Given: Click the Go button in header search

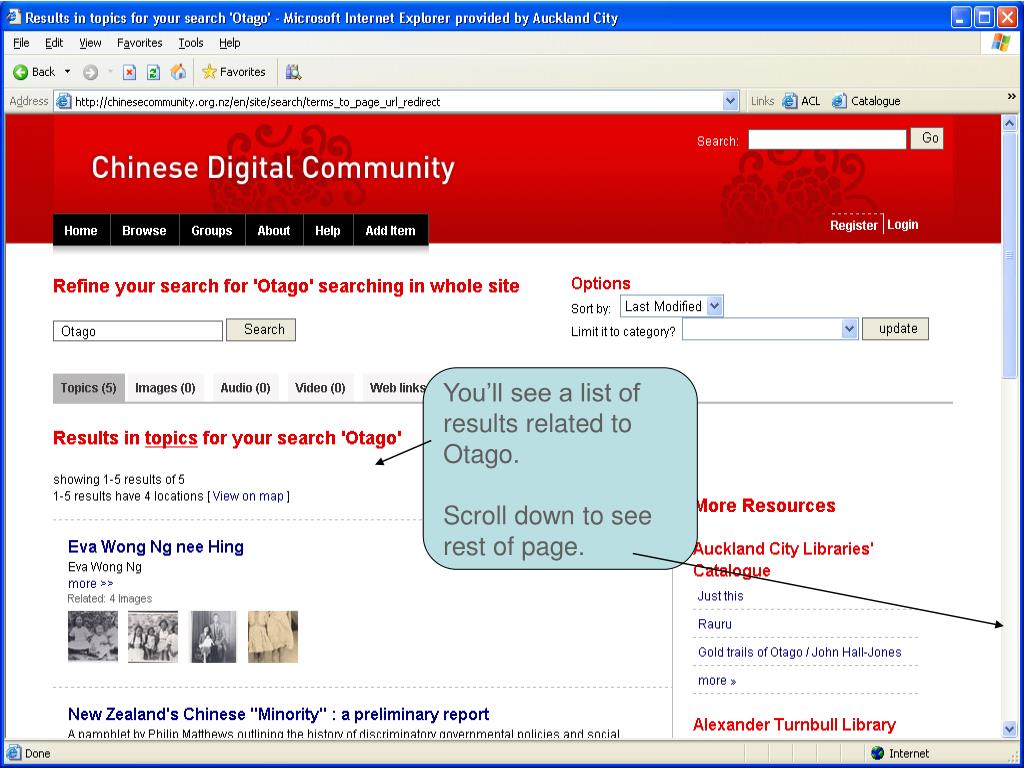Looking at the screenshot, I should [927, 138].
